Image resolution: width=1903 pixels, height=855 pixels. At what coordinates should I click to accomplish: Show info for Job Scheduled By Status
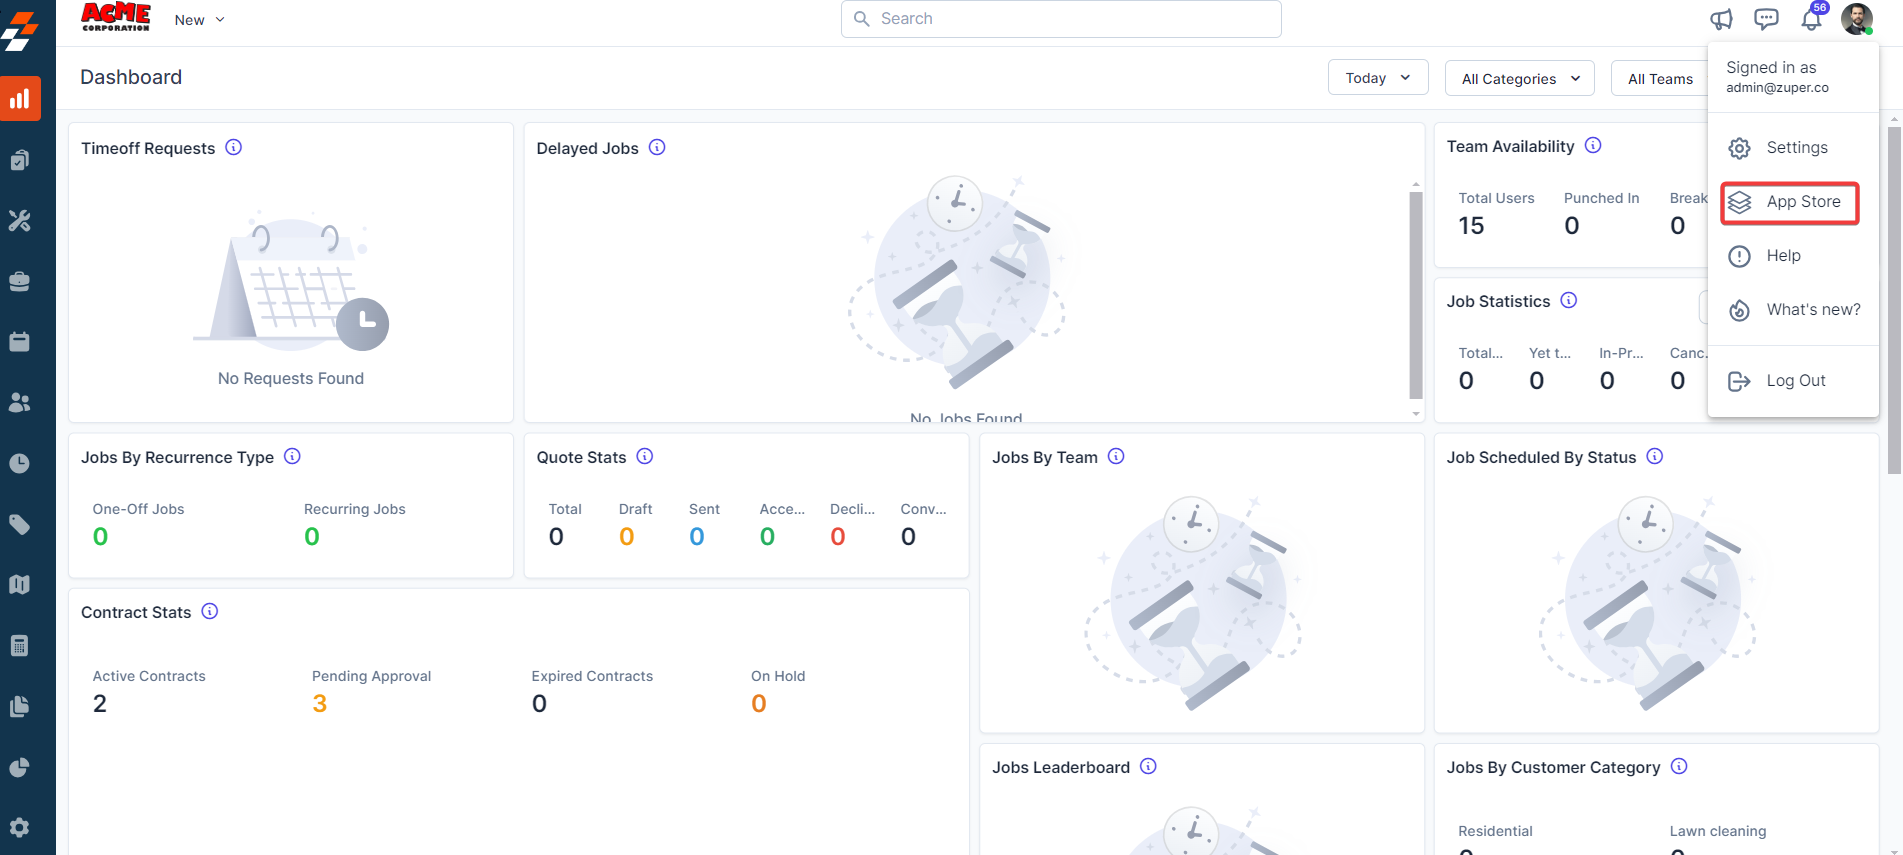(1655, 456)
